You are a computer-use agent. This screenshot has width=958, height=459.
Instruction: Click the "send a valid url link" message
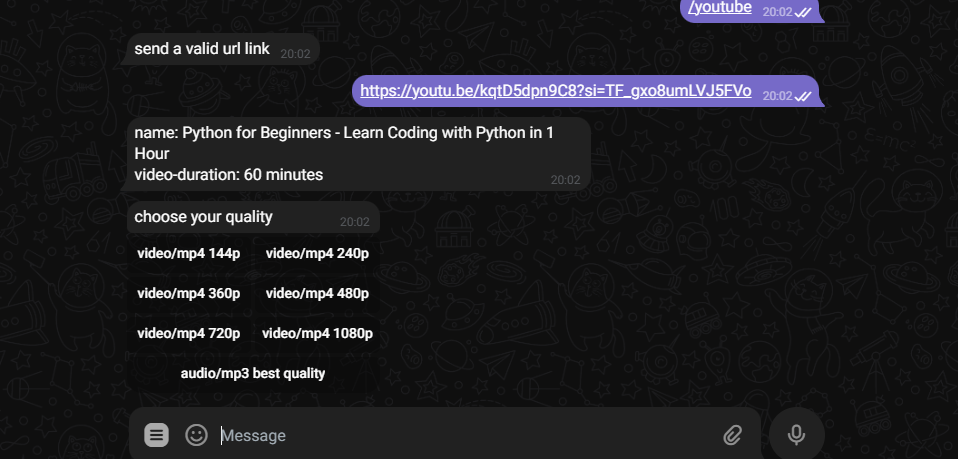click(202, 48)
